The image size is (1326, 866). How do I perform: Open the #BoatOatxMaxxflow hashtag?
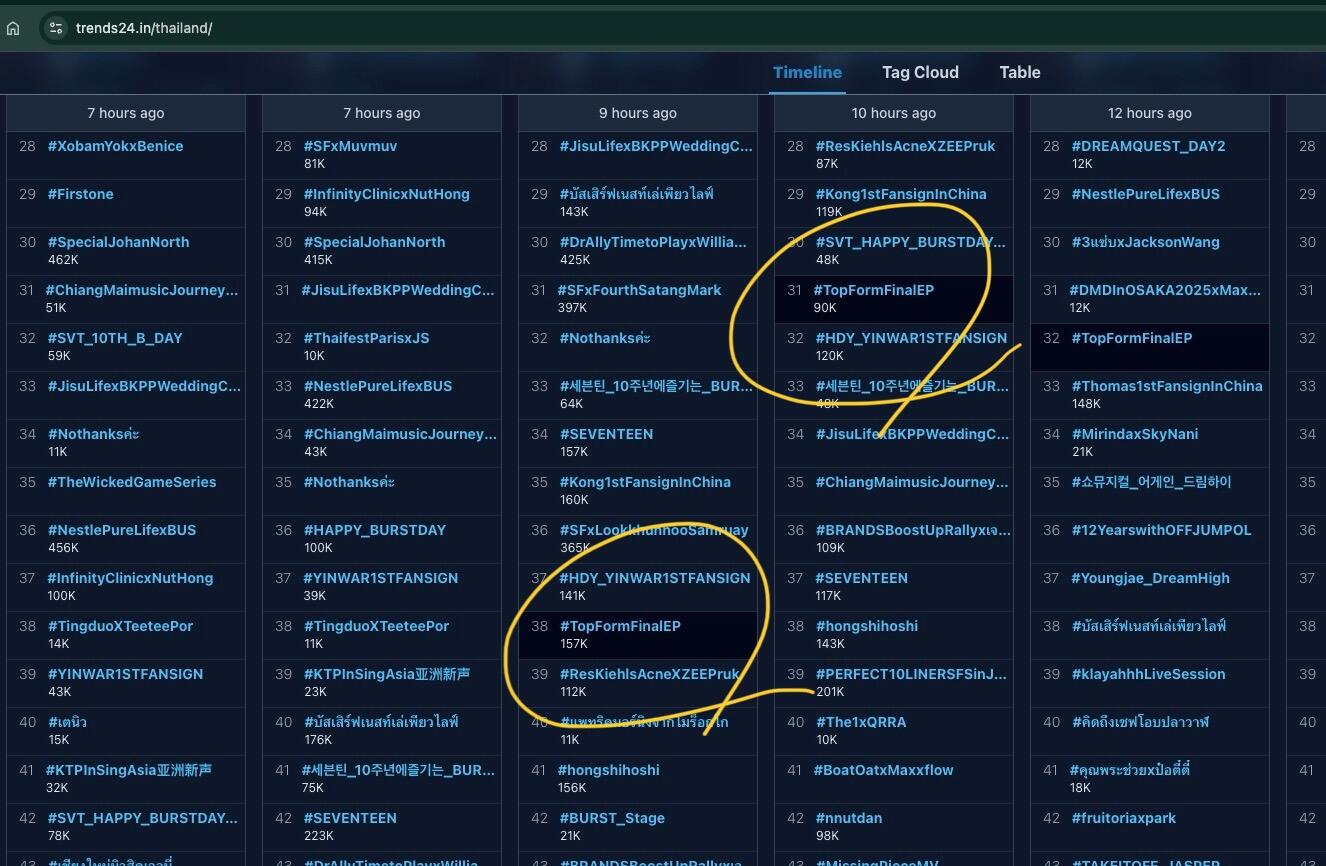tap(883, 770)
